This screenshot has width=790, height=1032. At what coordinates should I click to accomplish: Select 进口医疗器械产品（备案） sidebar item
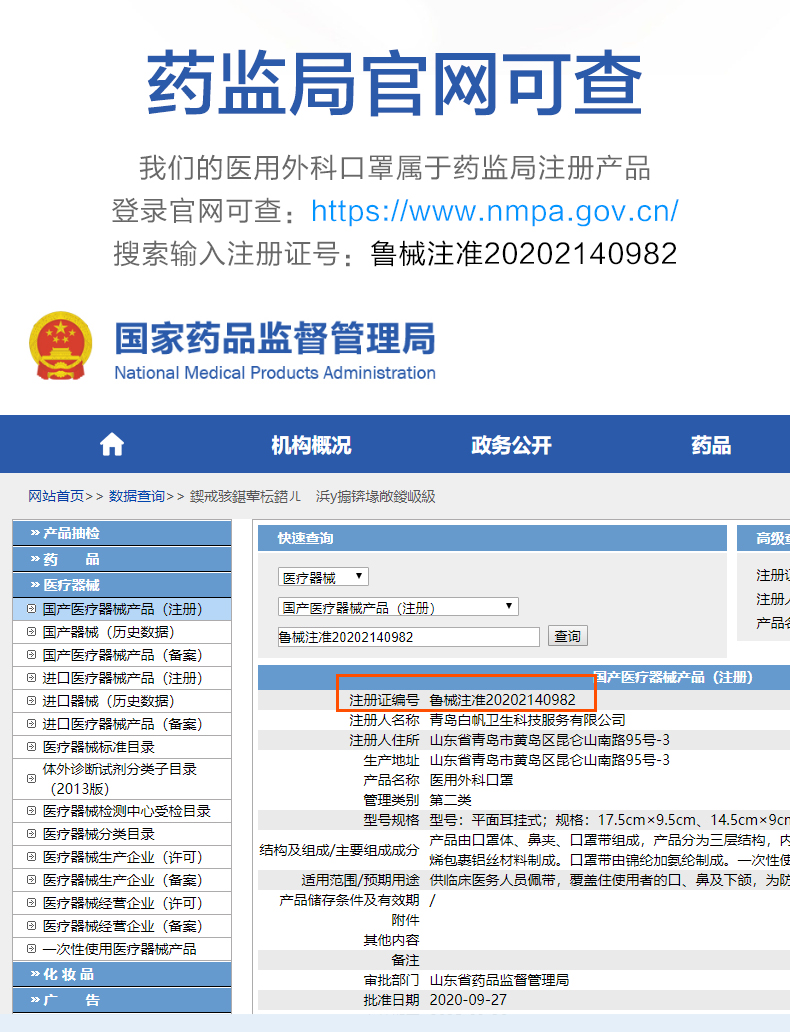coord(122,724)
